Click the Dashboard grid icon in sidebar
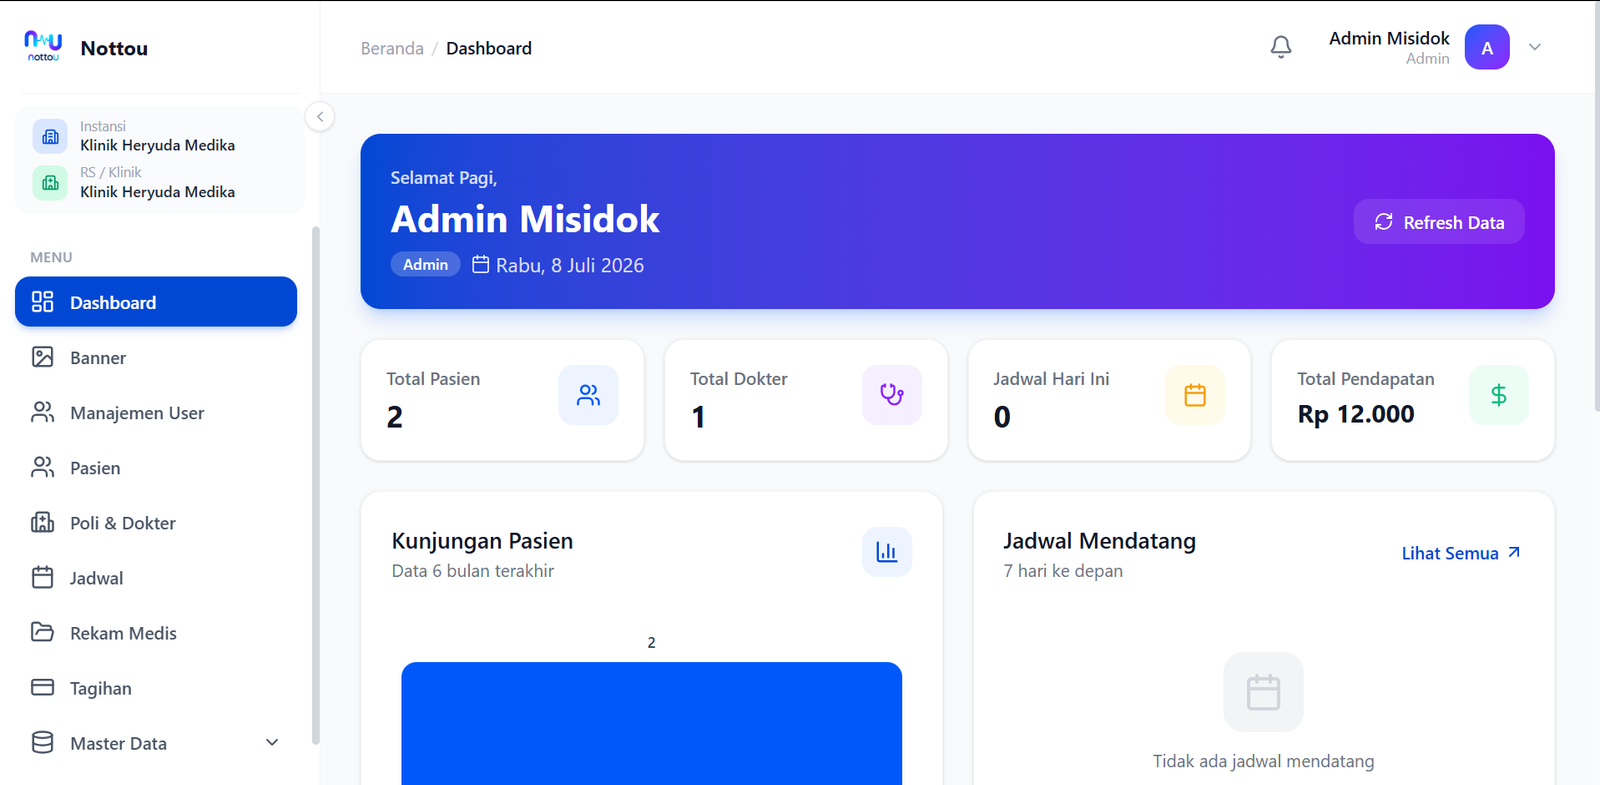Image resolution: width=1600 pixels, height=785 pixels. coord(42,302)
